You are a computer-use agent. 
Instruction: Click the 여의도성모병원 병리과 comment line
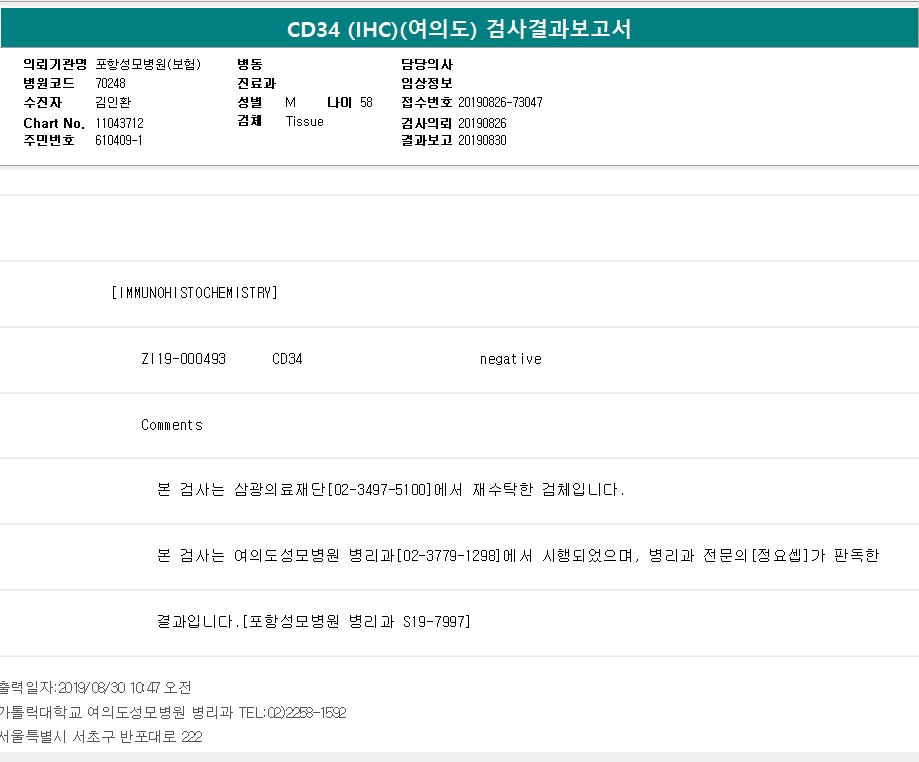tap(518, 555)
